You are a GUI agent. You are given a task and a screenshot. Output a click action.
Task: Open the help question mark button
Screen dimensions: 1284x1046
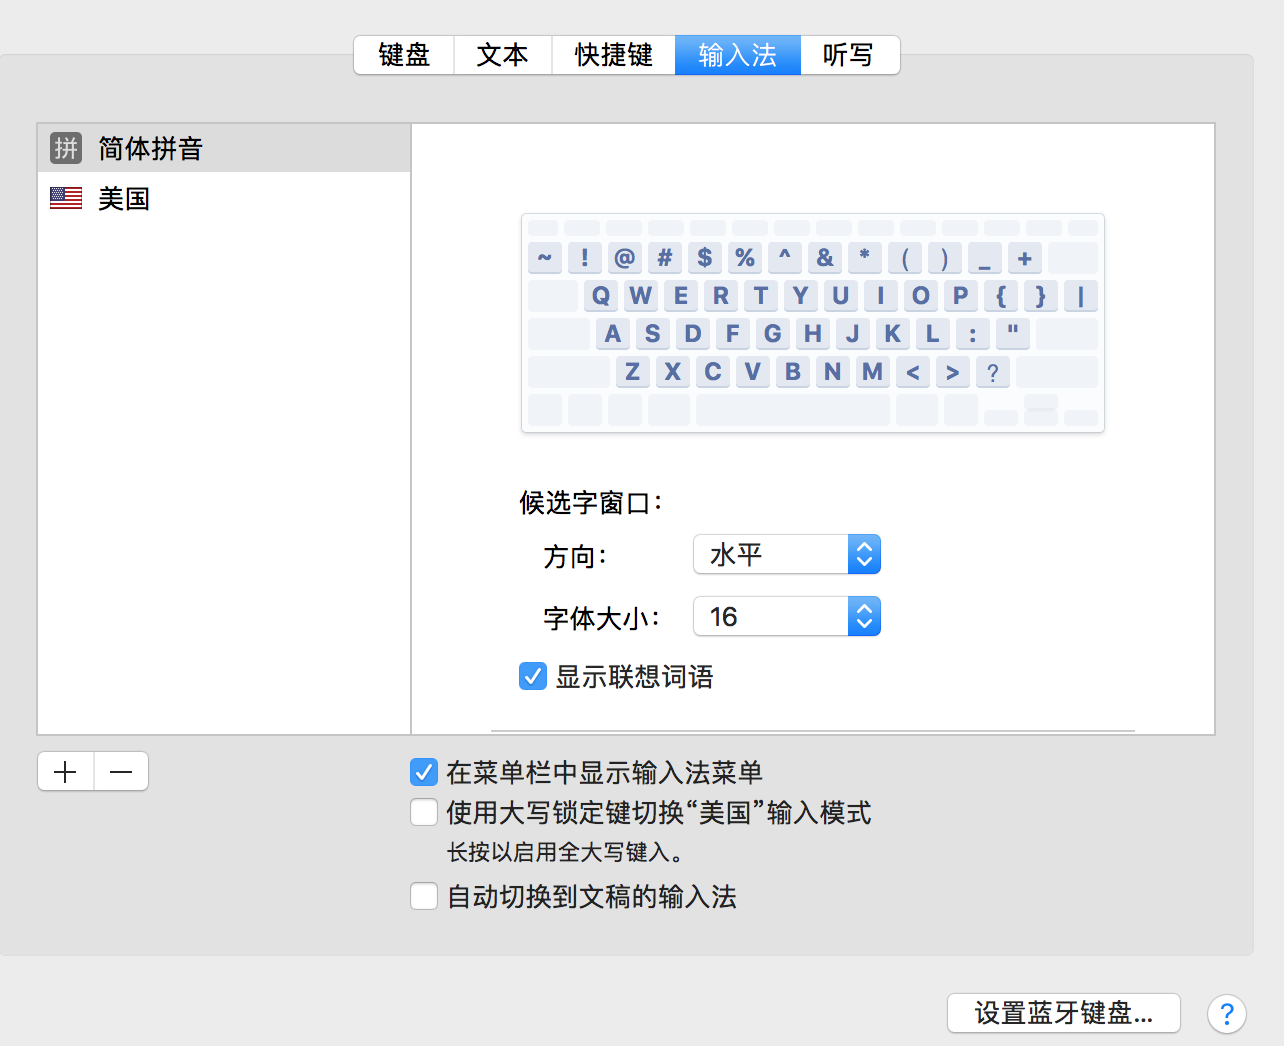[x=1226, y=1014]
